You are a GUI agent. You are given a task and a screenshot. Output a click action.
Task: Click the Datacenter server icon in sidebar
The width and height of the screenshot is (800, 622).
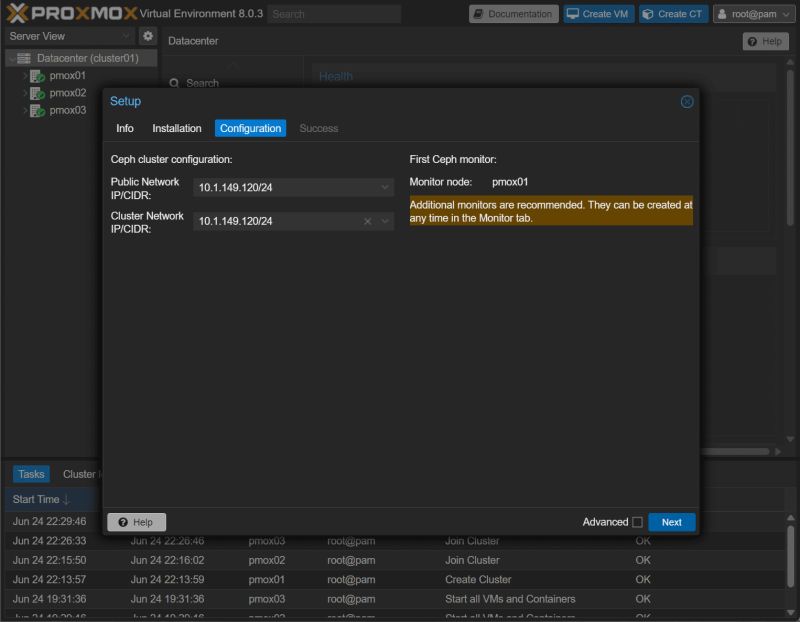click(23, 57)
